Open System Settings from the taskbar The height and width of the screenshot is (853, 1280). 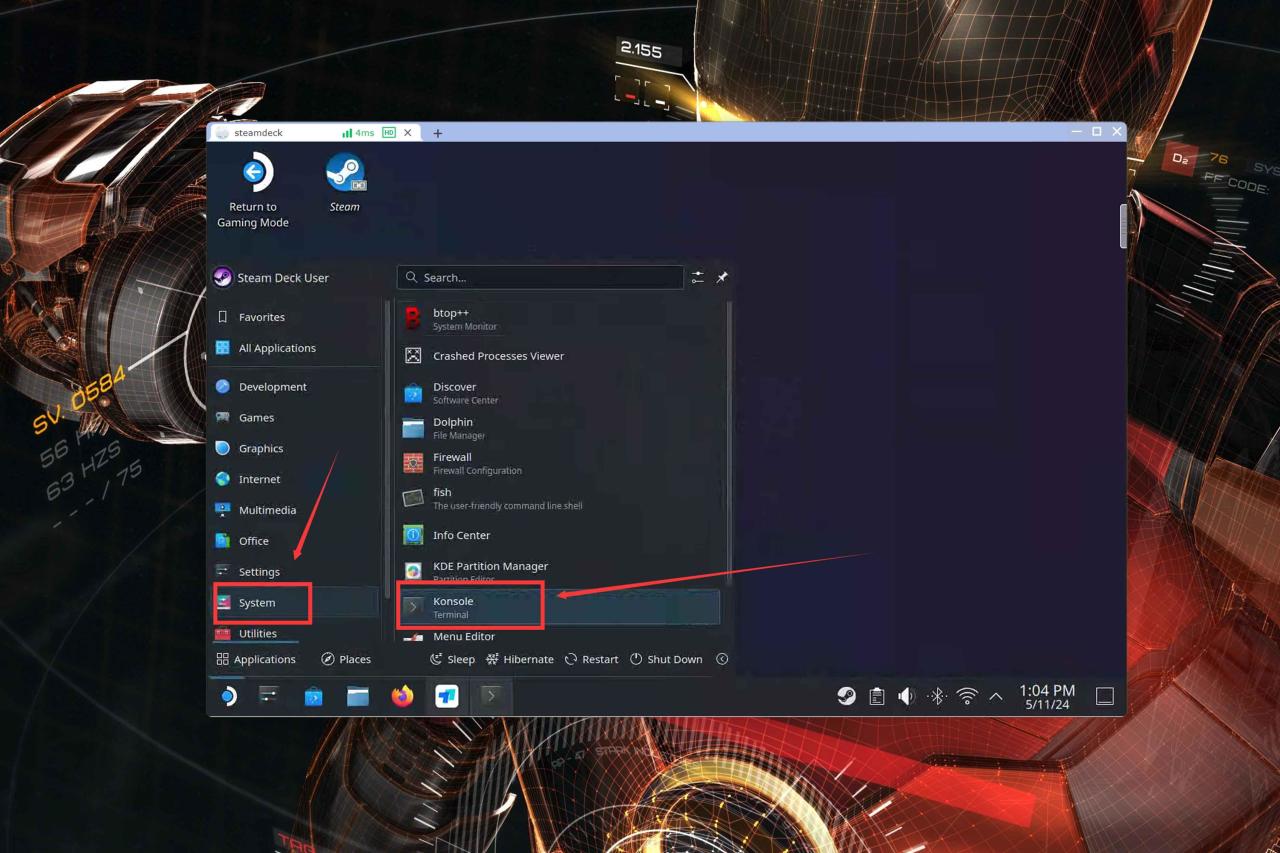coord(269,696)
